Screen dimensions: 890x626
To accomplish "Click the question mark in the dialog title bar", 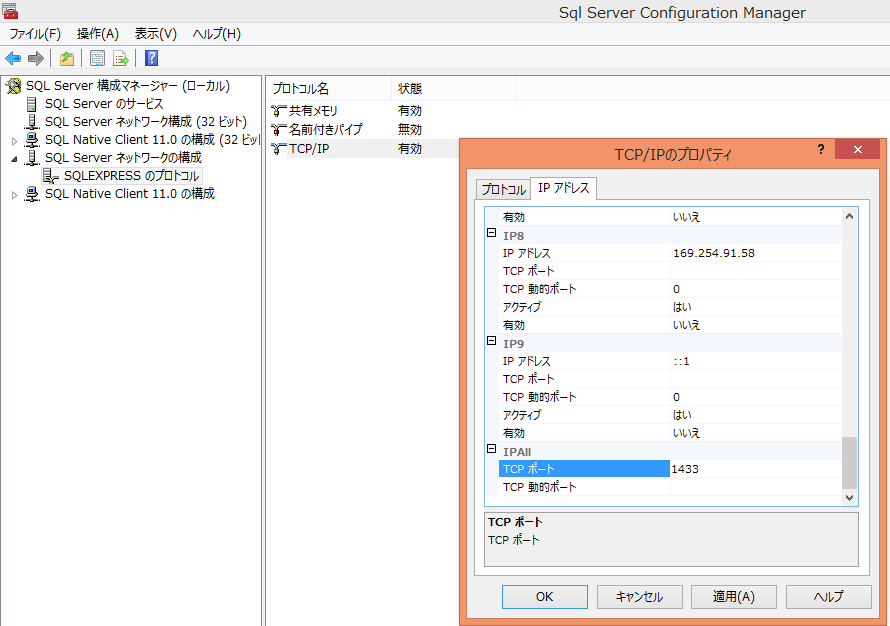I will point(821,149).
